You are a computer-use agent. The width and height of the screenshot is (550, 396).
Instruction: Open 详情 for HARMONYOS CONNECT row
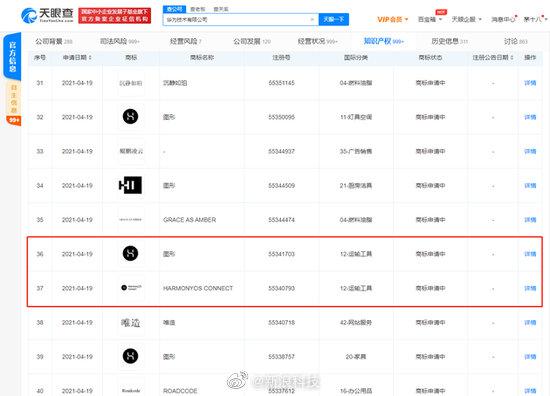point(530,288)
